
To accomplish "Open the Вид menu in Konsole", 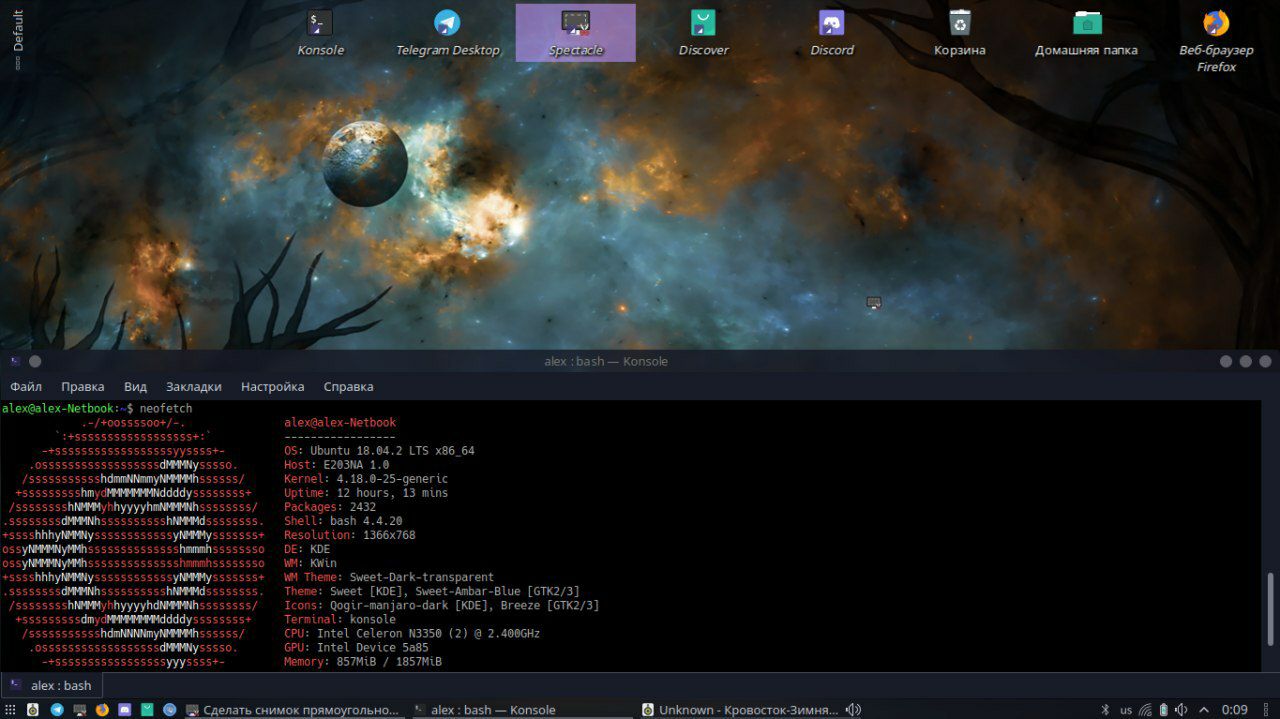I will point(135,386).
